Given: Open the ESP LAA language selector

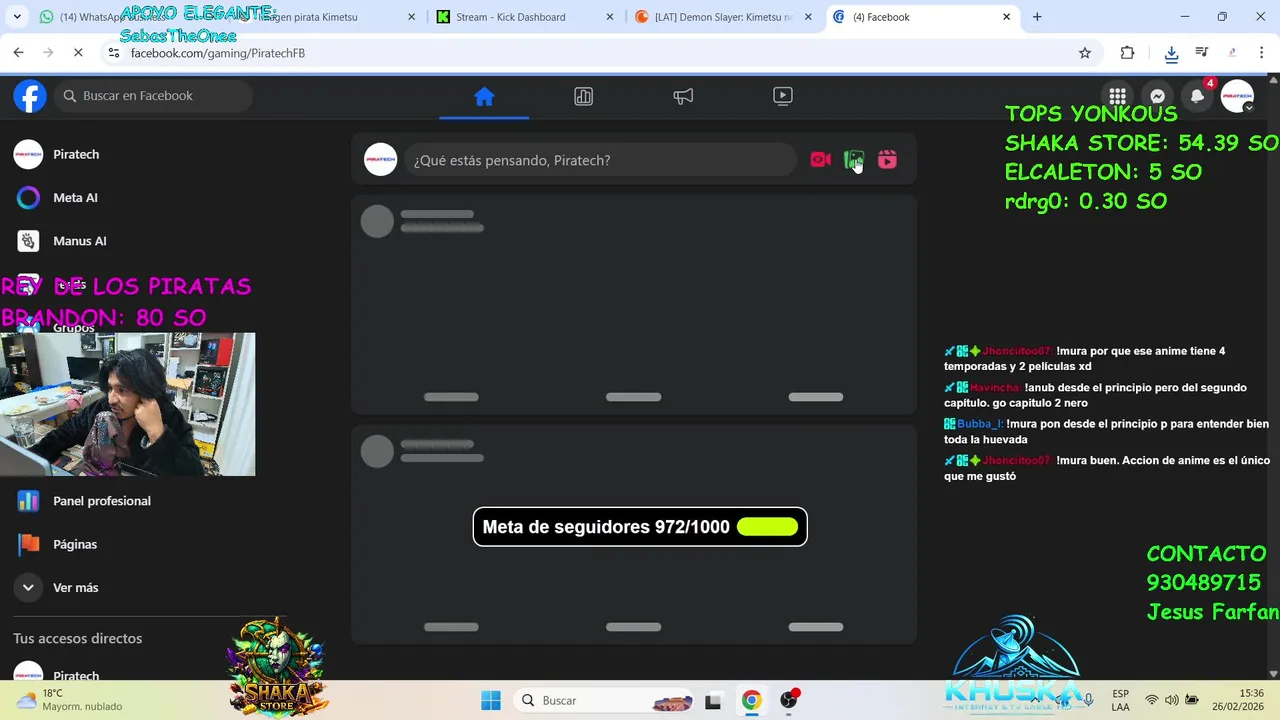Looking at the screenshot, I should (x=1121, y=700).
